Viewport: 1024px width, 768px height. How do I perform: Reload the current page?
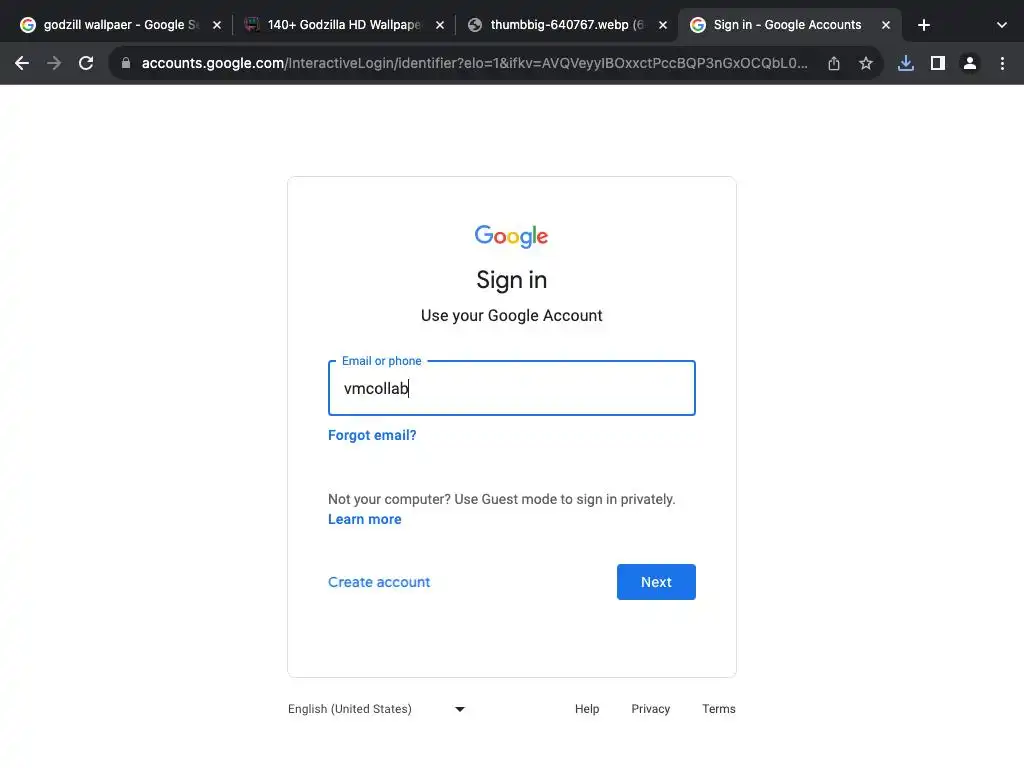coord(86,63)
